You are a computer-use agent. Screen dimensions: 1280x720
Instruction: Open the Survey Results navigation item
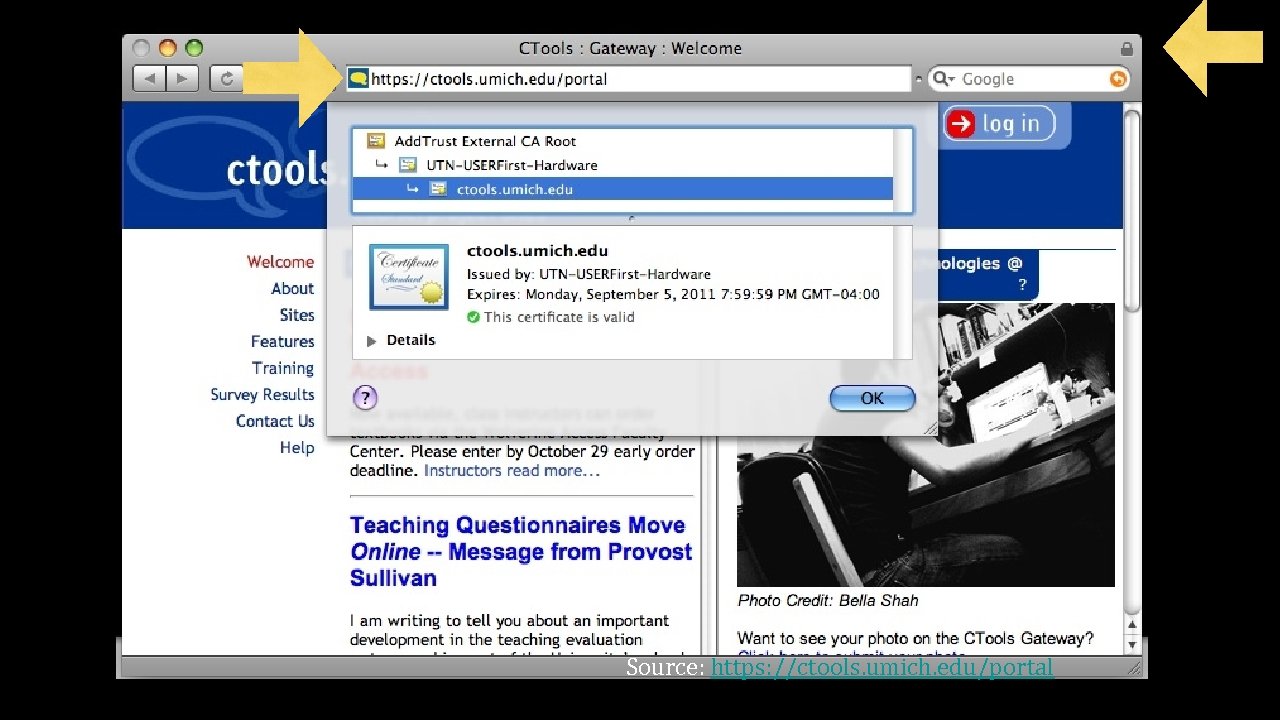click(x=262, y=395)
